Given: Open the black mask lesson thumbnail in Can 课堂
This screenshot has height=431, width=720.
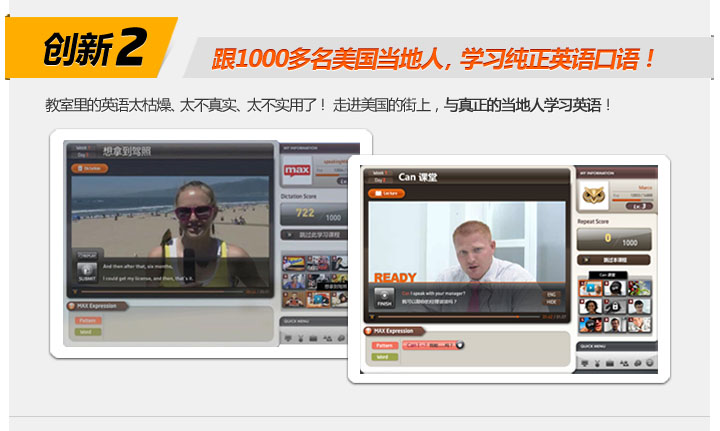Looking at the screenshot, I should pos(614,288).
